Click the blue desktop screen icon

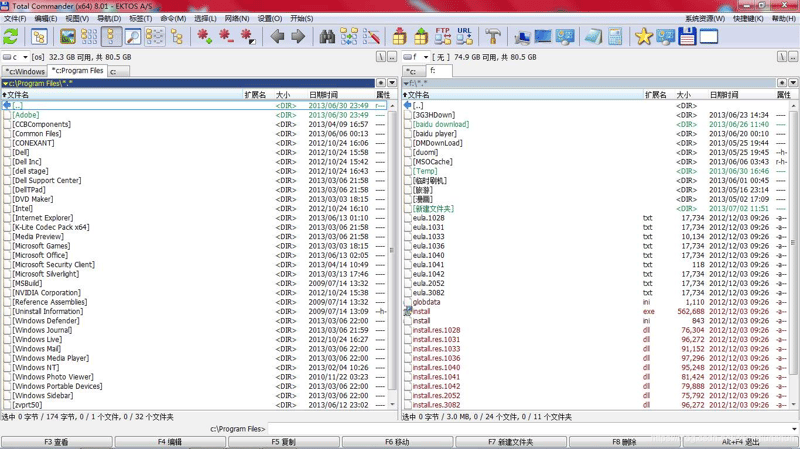click(543, 37)
